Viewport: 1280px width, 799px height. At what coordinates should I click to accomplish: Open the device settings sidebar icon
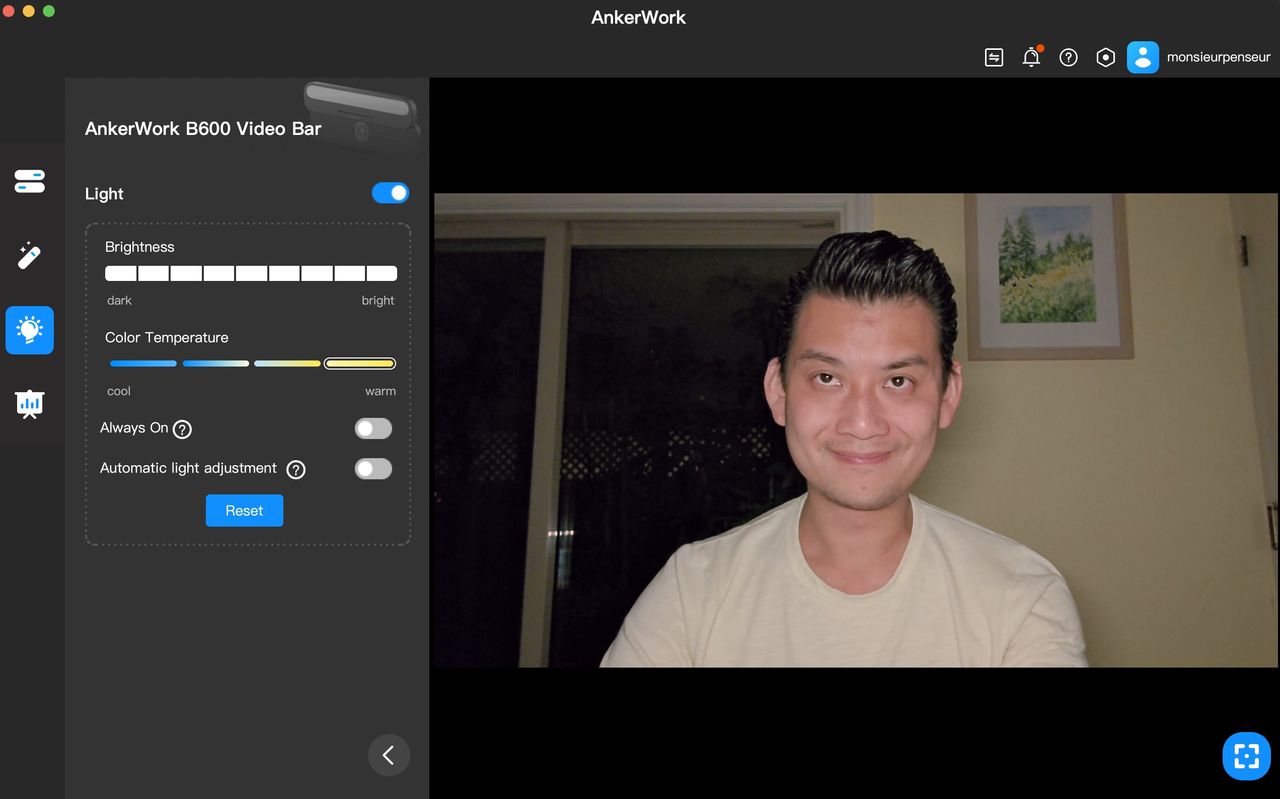tap(30, 181)
